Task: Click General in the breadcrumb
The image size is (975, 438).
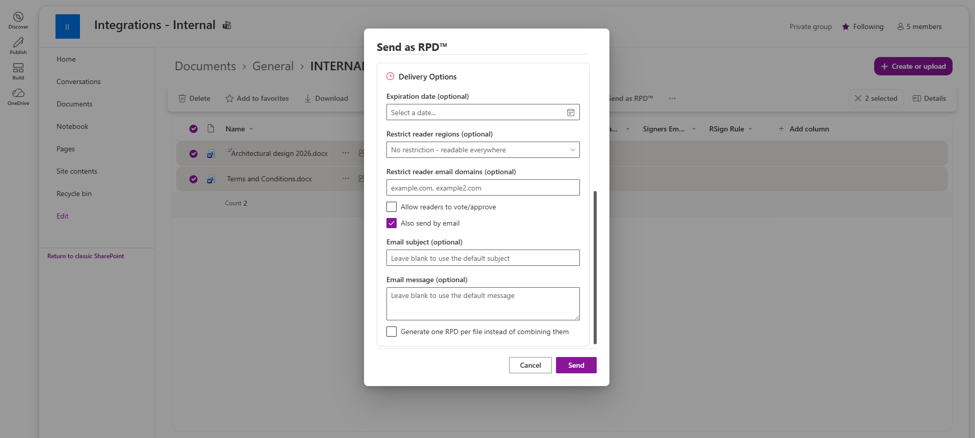Action: click(x=273, y=66)
